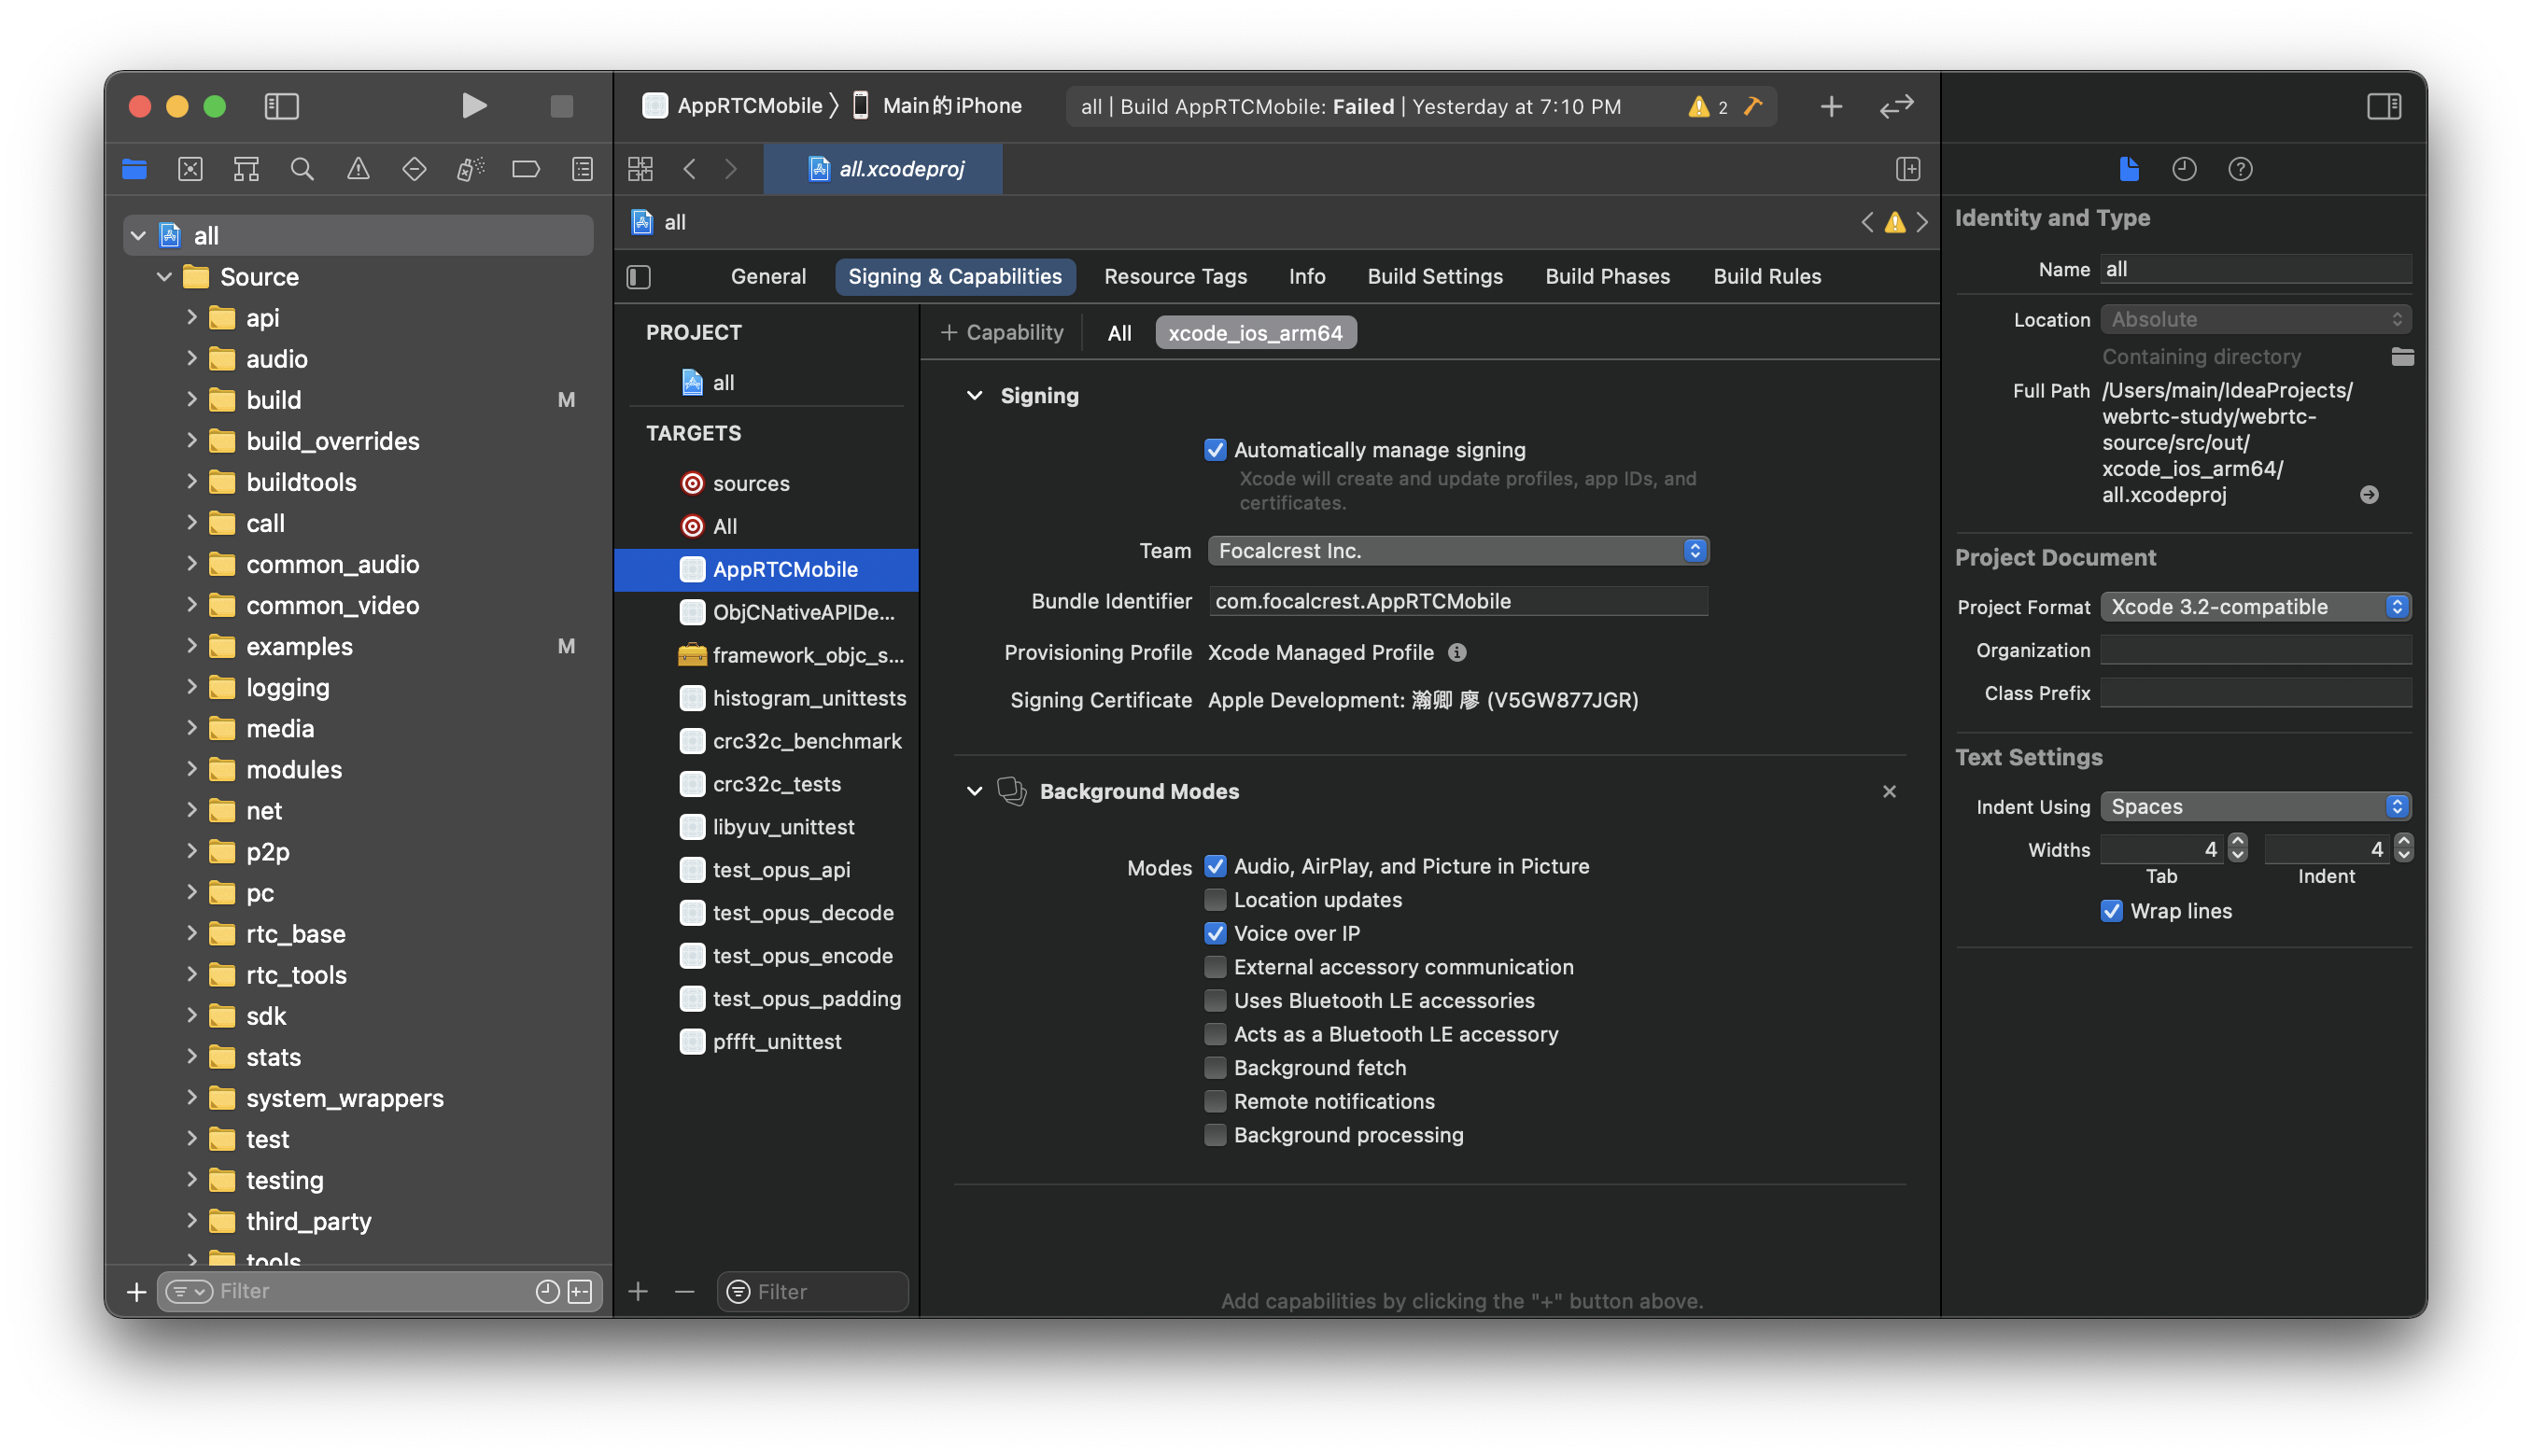Expand the audio folder in navigator

pyautogui.click(x=191, y=358)
